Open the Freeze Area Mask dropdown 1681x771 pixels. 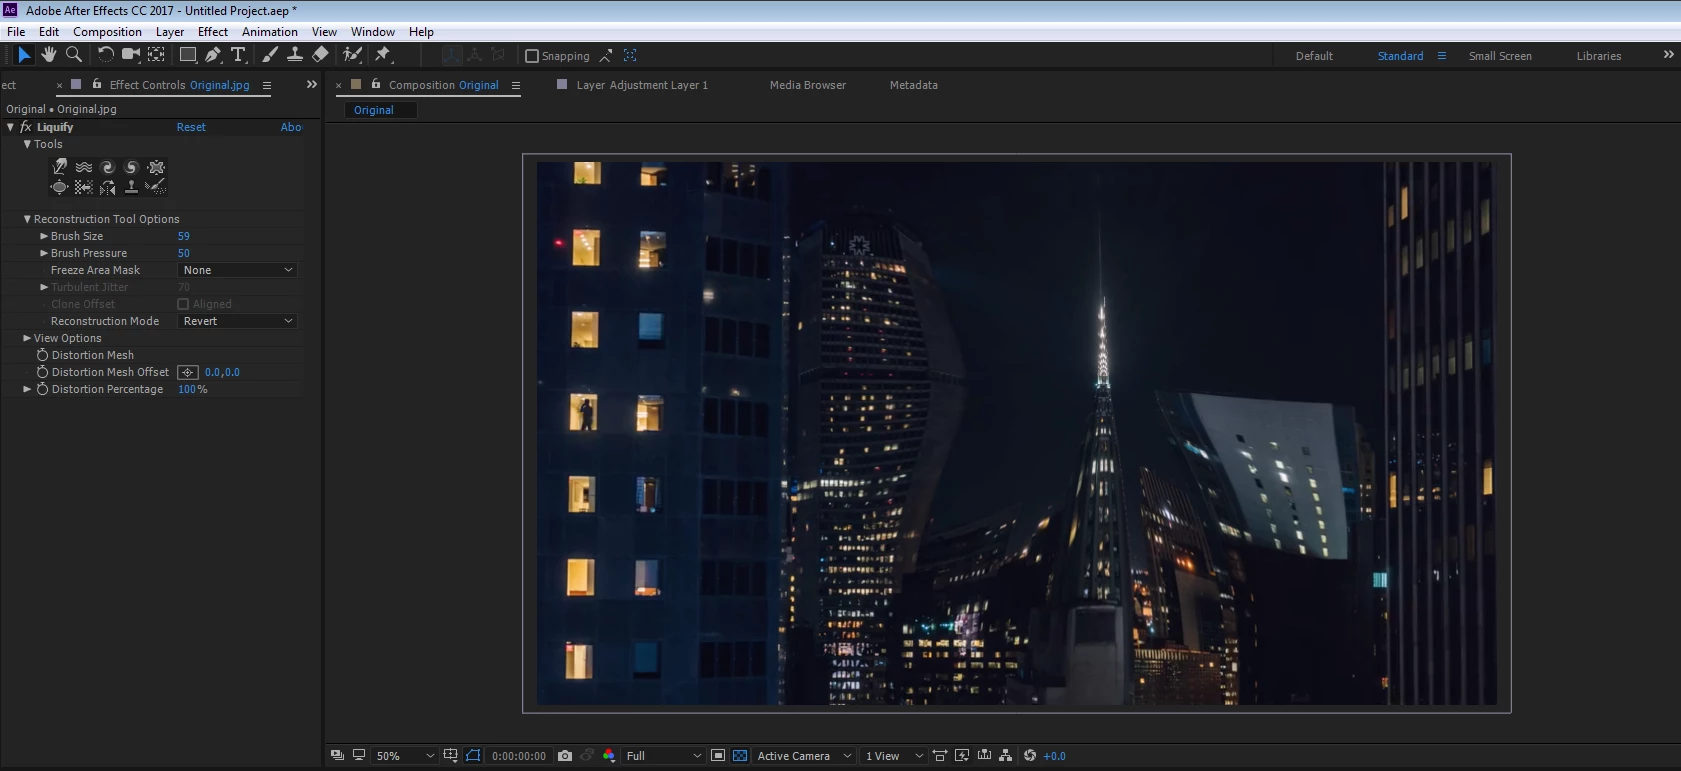click(x=238, y=270)
